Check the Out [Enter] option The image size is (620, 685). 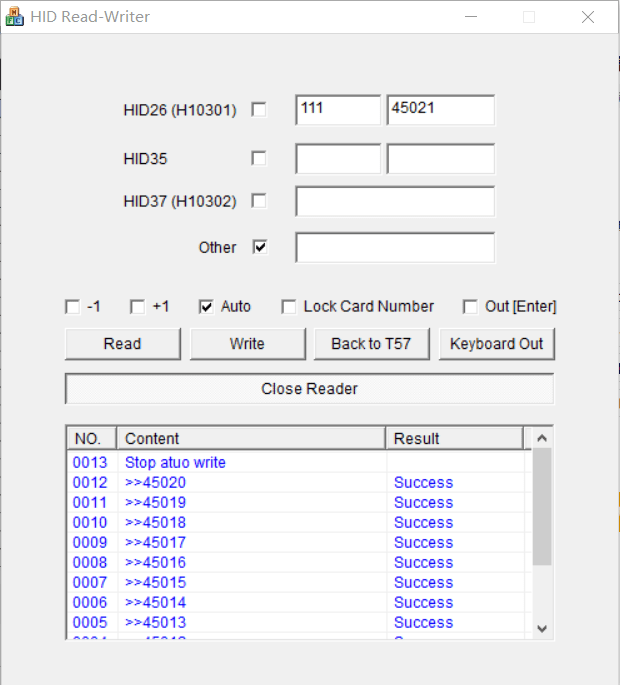point(470,306)
